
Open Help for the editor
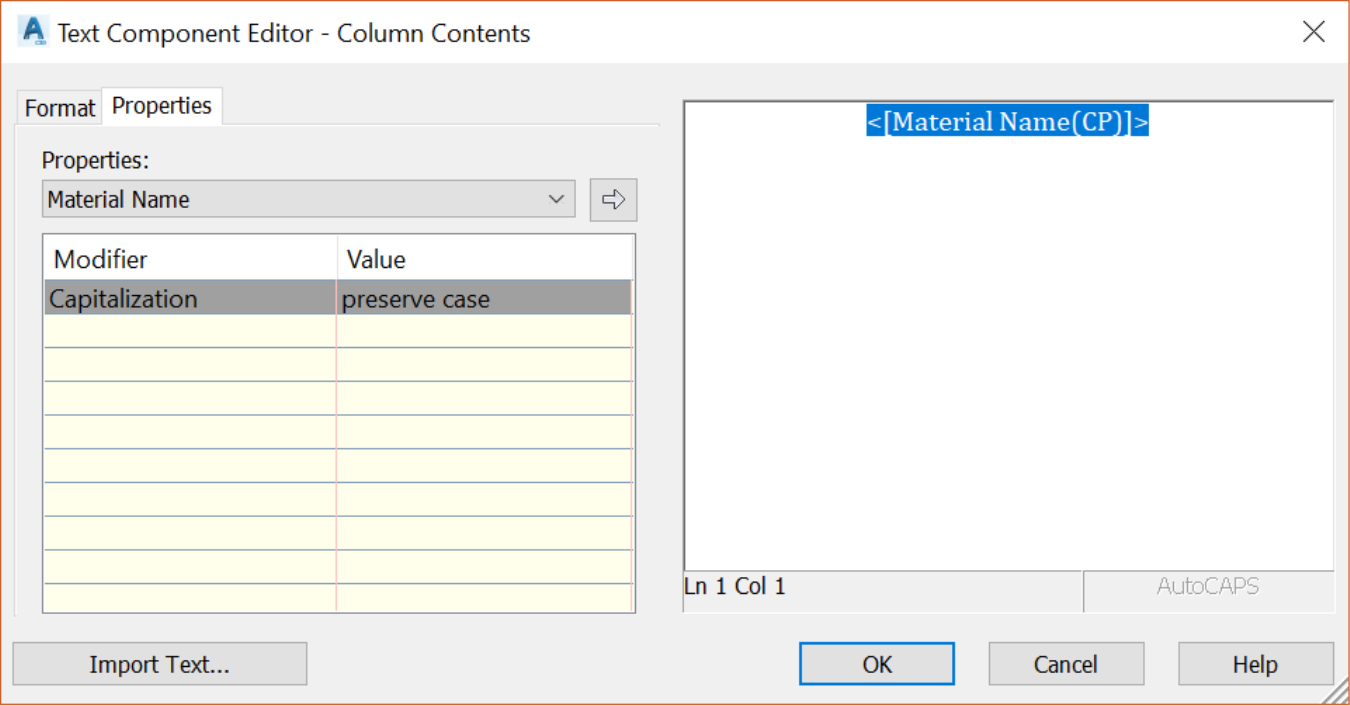coord(1256,664)
